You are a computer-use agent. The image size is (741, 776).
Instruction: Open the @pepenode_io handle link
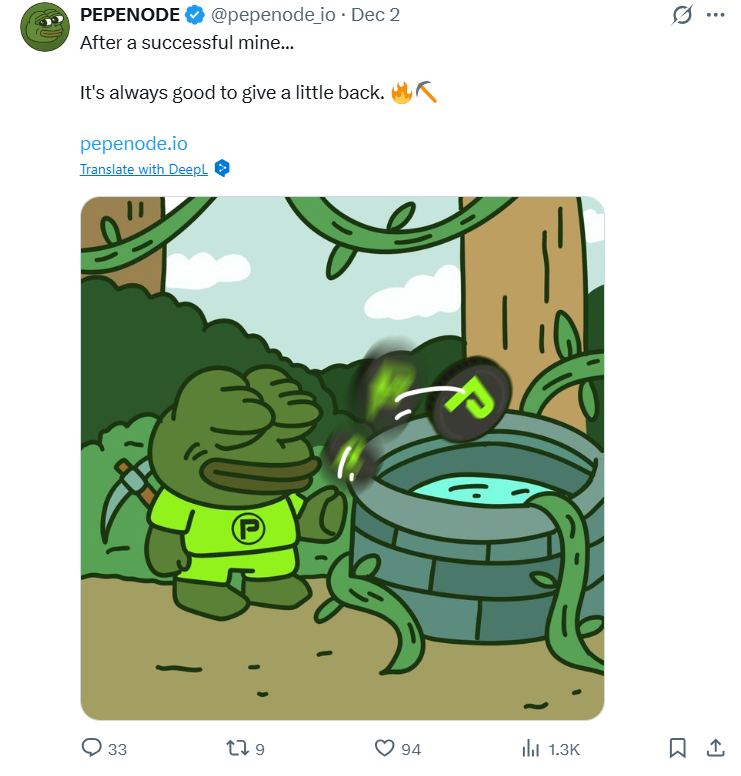273,16
